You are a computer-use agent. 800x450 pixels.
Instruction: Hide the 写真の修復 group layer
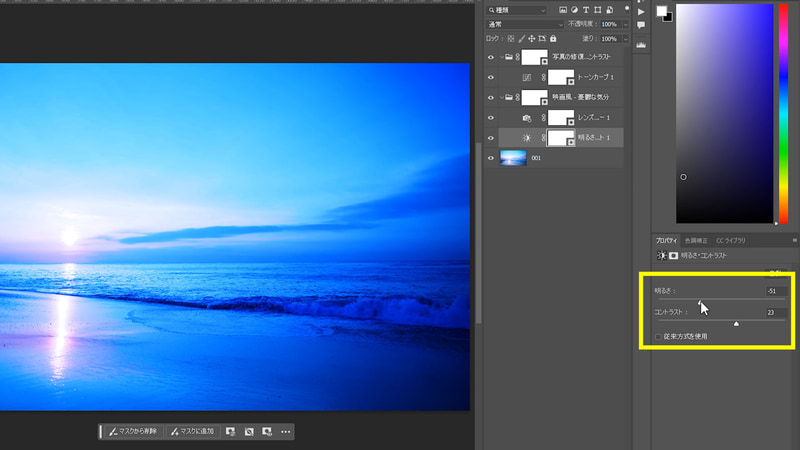click(x=491, y=57)
